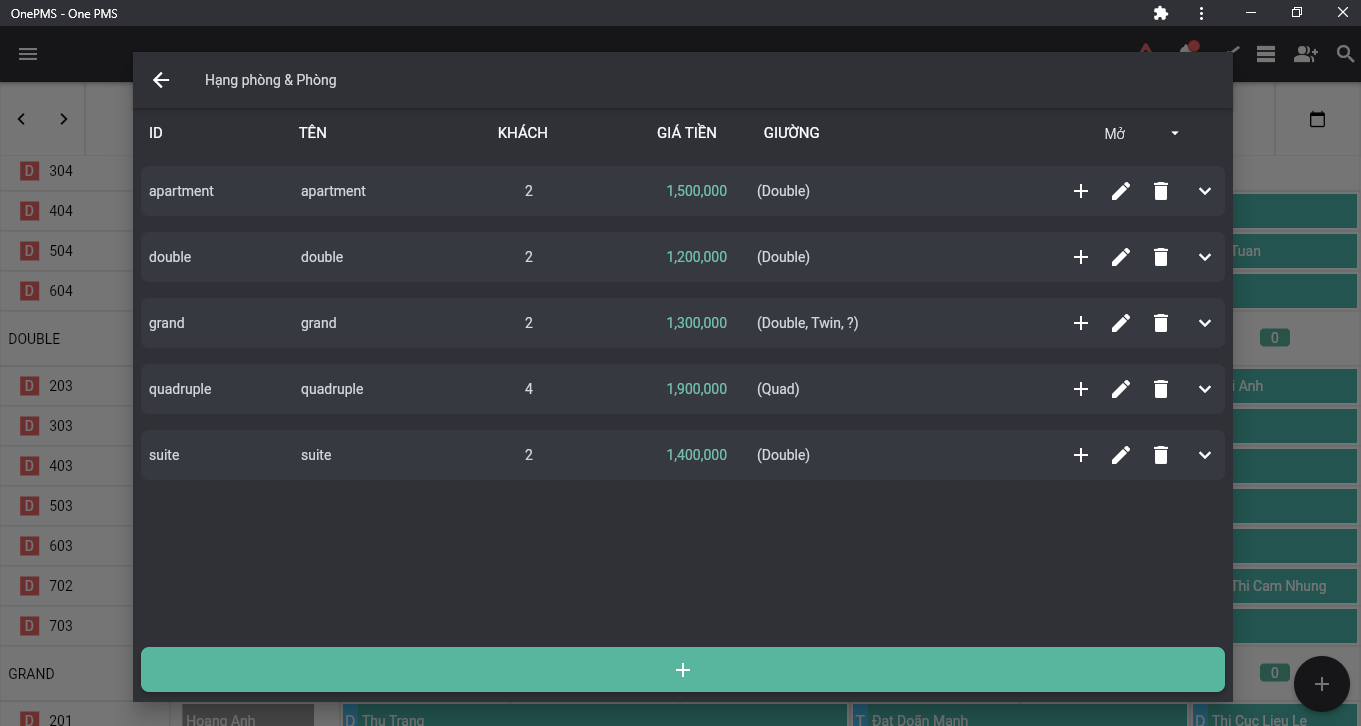1361x726 pixels.
Task: Open the calendar date picker icon
Action: pyautogui.click(x=1317, y=119)
